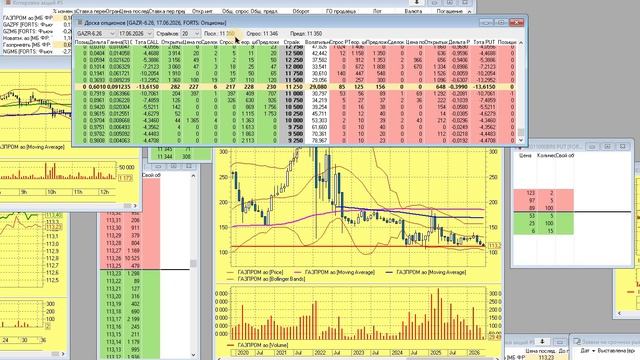Click bid price 6 in PUT order book
Viewport: 640px width, 360px height.
[x=533, y=231]
